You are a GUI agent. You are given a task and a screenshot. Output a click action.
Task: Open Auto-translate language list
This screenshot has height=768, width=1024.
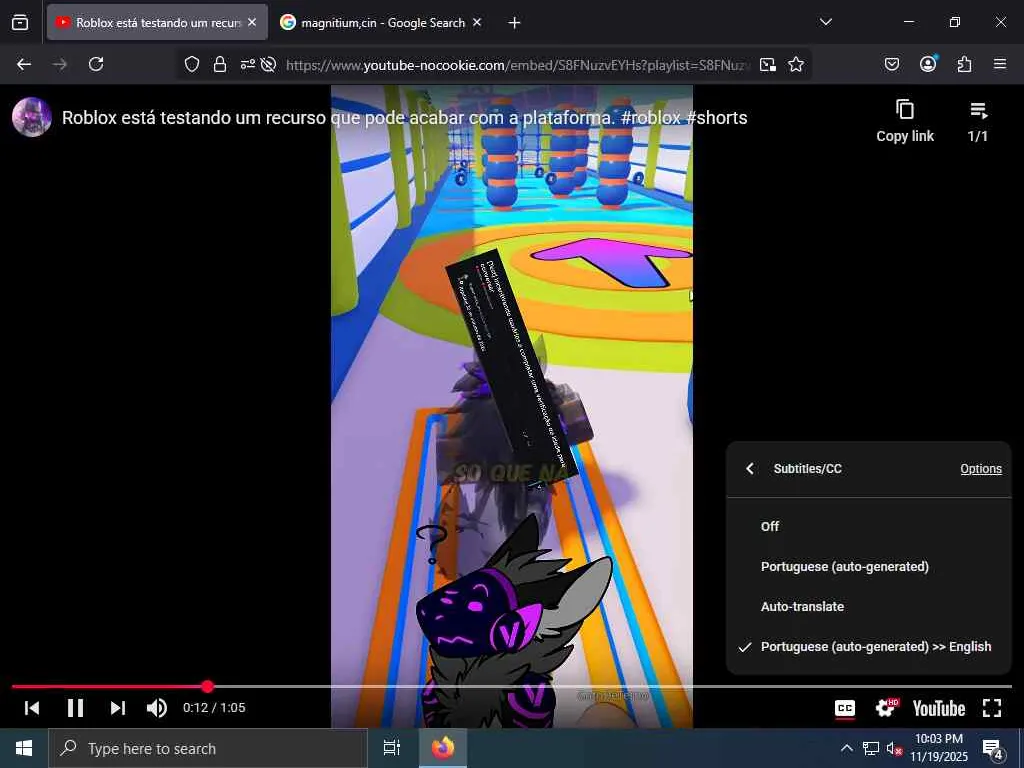tap(869, 607)
